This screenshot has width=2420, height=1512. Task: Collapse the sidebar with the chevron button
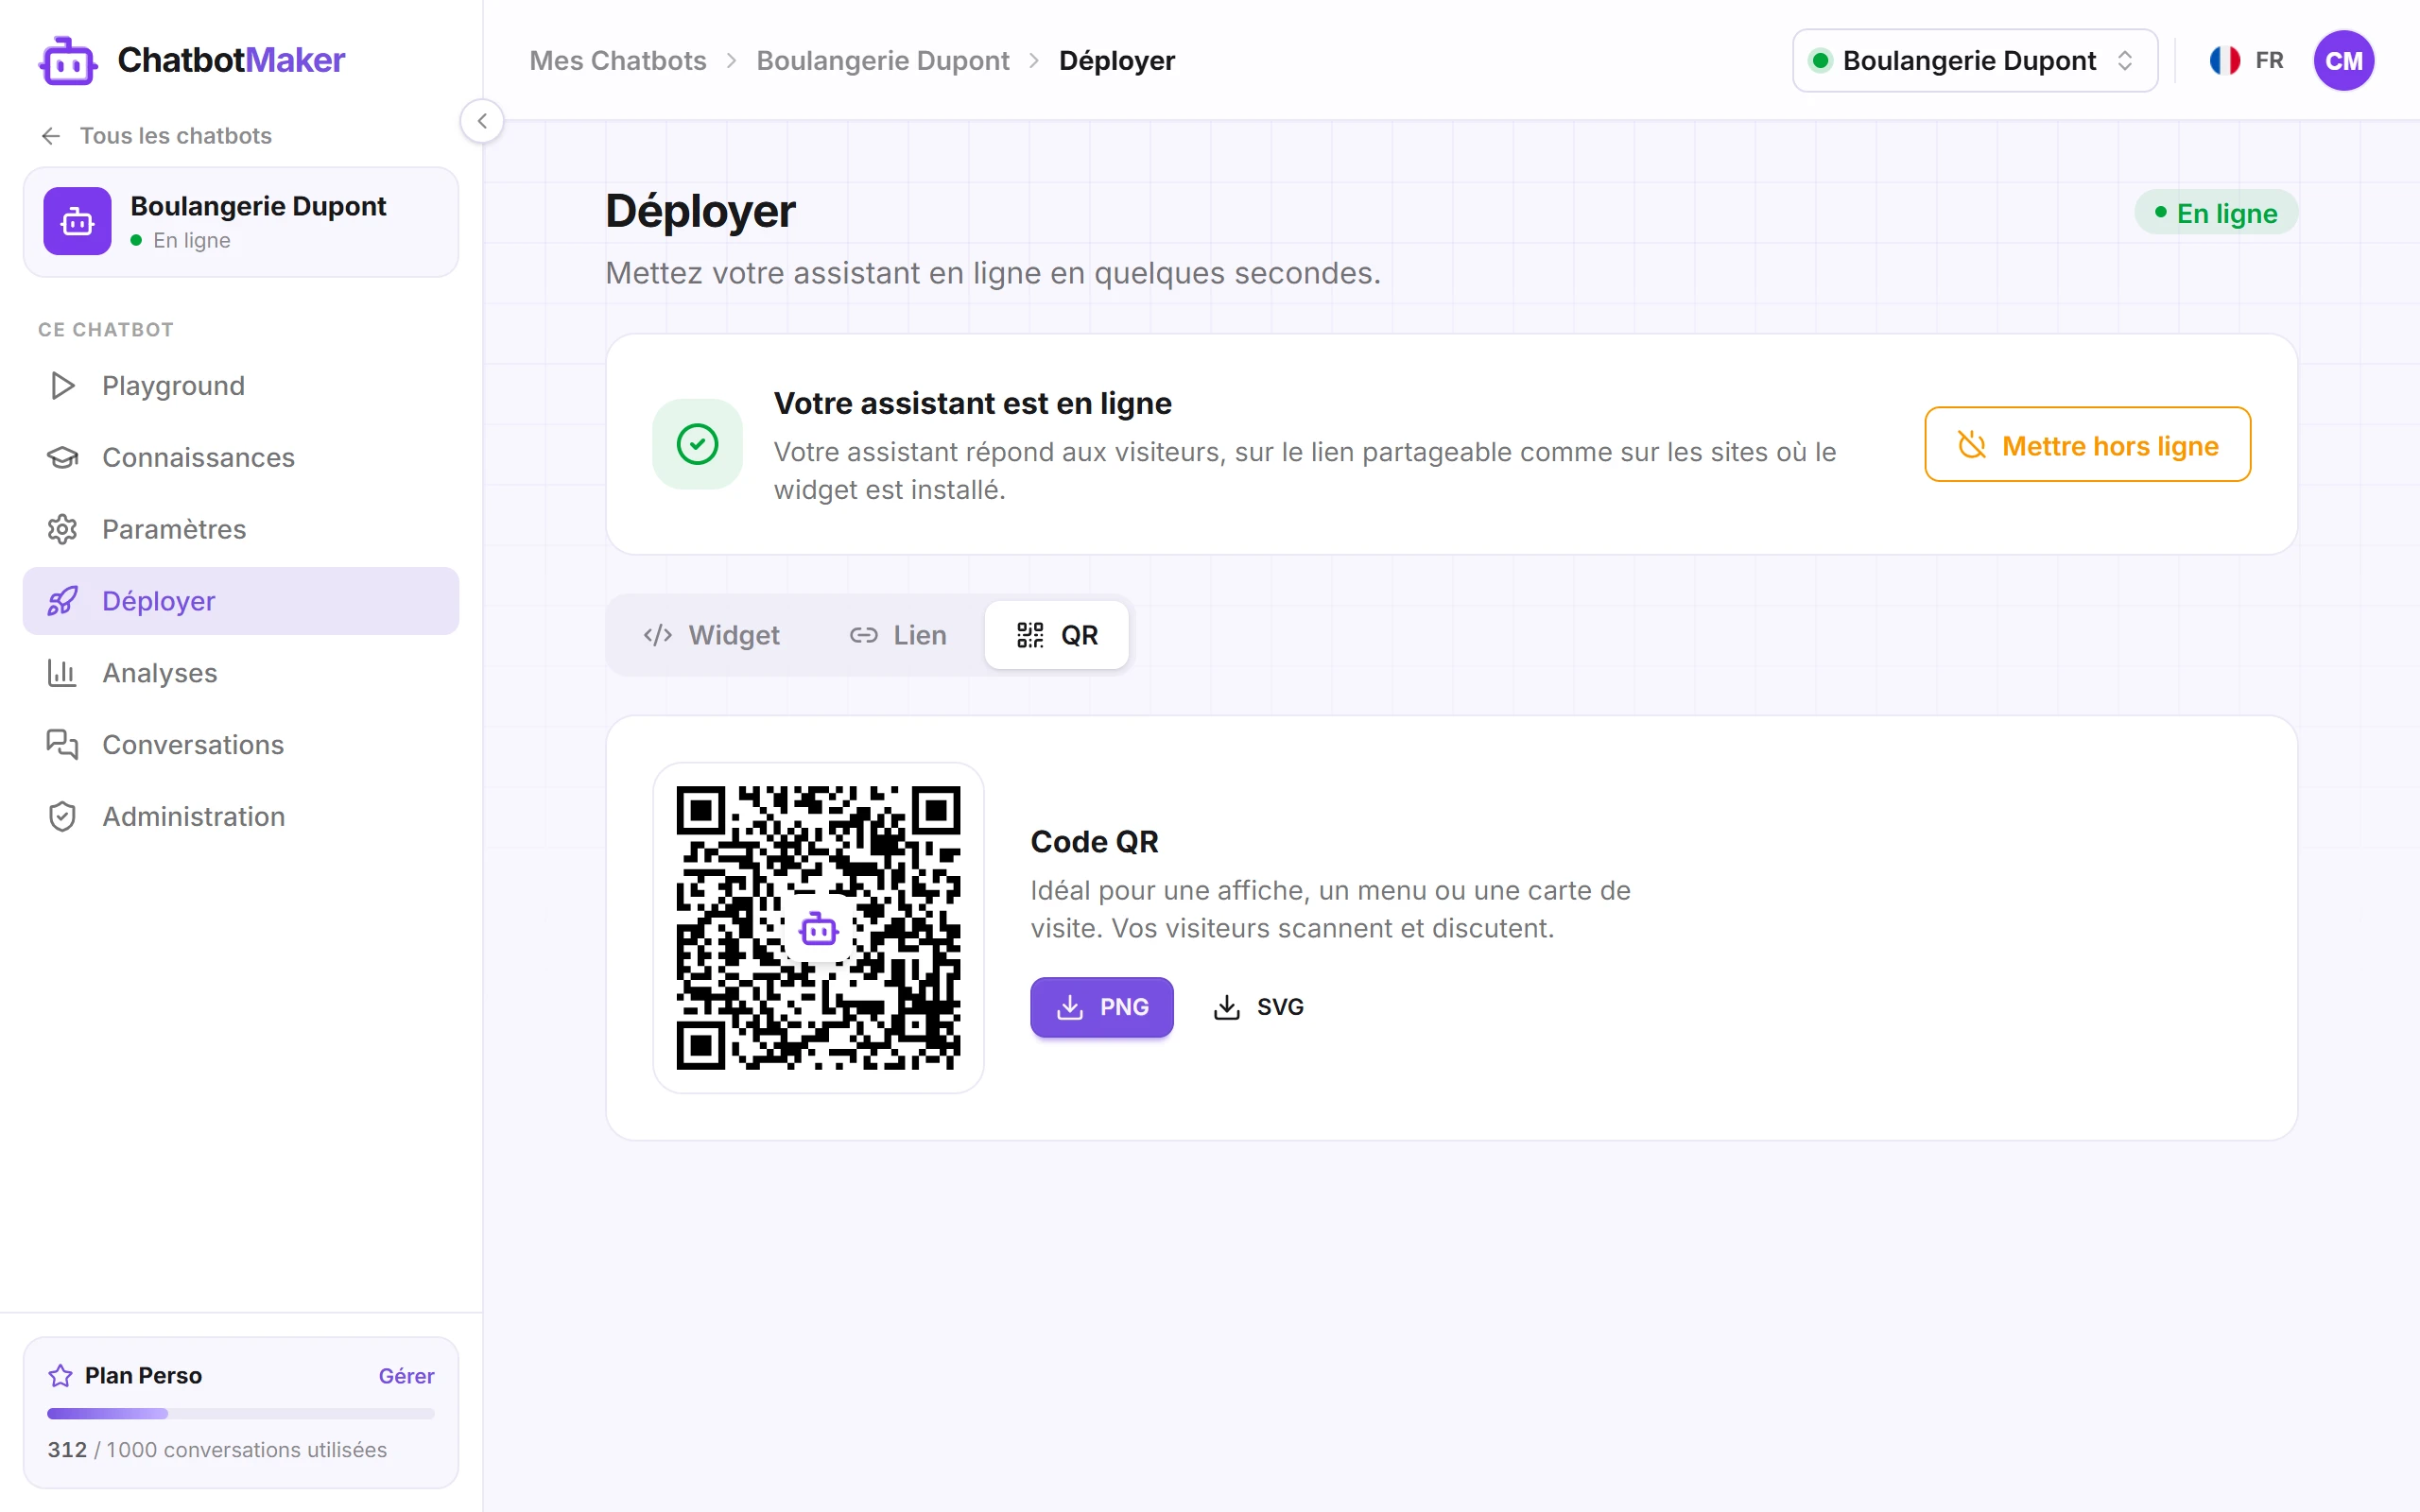click(x=482, y=121)
